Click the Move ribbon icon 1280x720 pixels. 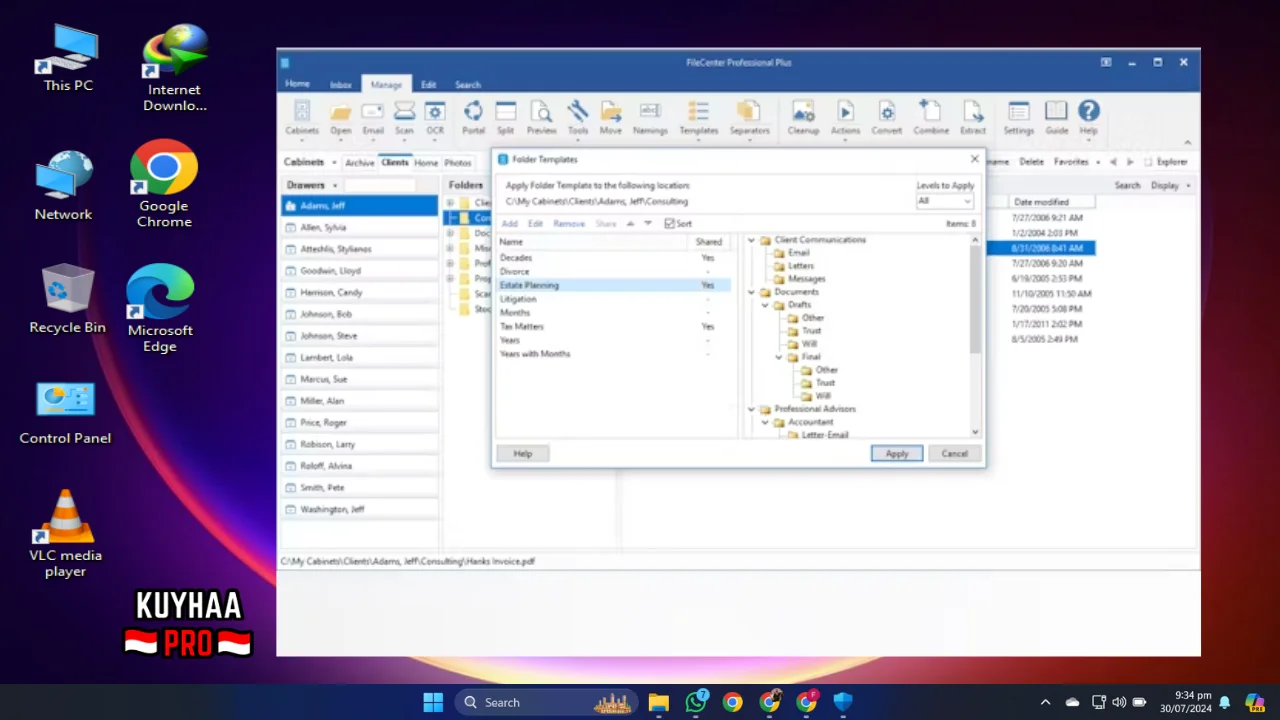click(x=610, y=117)
